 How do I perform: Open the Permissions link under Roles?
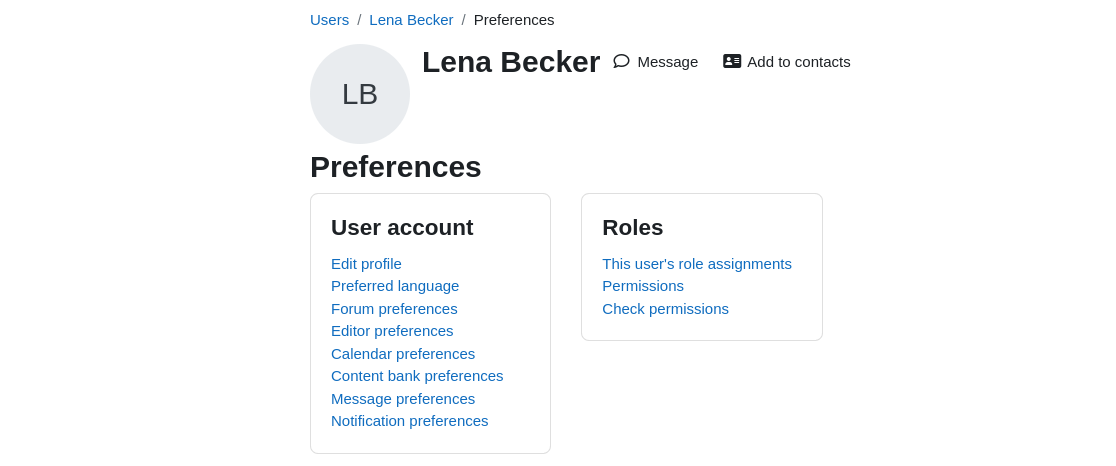[643, 286]
